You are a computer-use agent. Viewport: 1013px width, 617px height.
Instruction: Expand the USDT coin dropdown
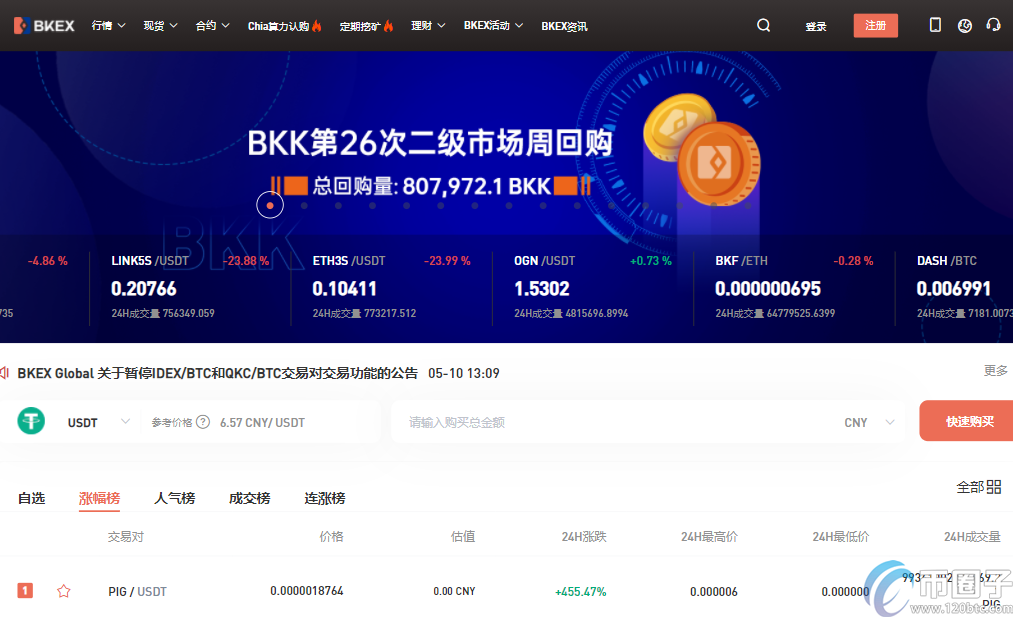click(125, 422)
